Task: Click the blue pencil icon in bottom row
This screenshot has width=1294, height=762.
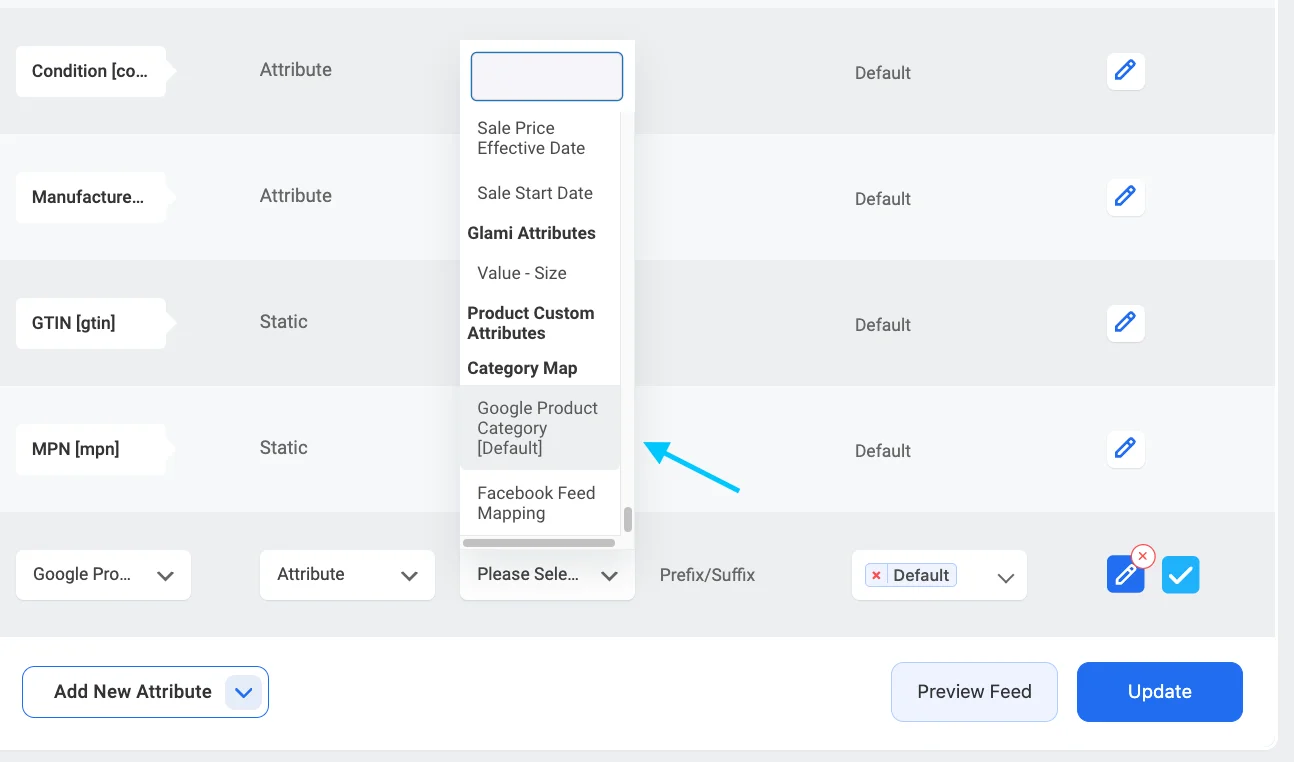Action: (x=1125, y=575)
